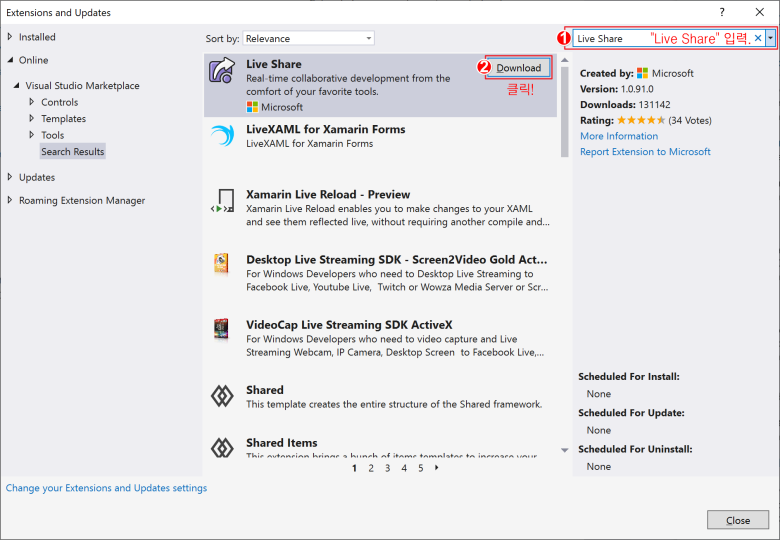The height and width of the screenshot is (540, 780).
Task: Go to results page 2
Action: coord(371,468)
